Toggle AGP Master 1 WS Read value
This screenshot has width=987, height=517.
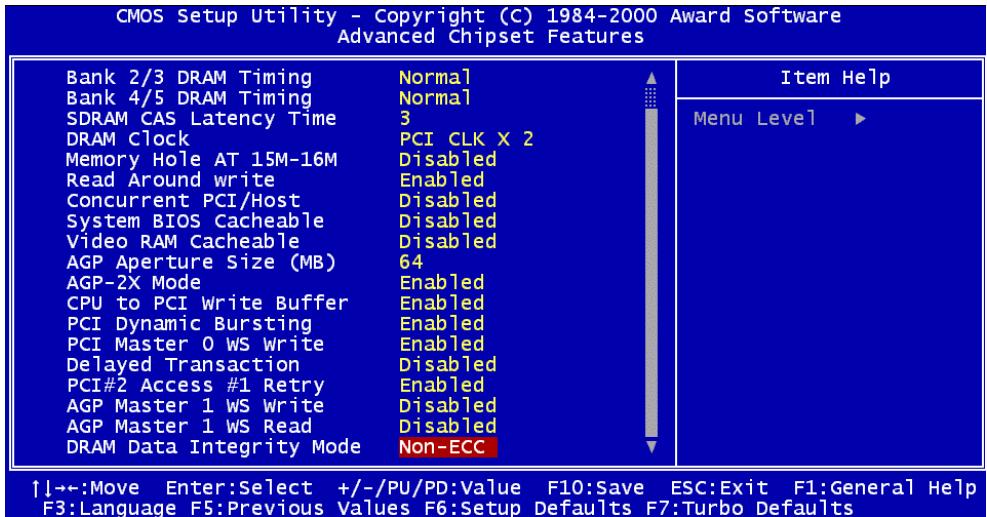pos(448,426)
